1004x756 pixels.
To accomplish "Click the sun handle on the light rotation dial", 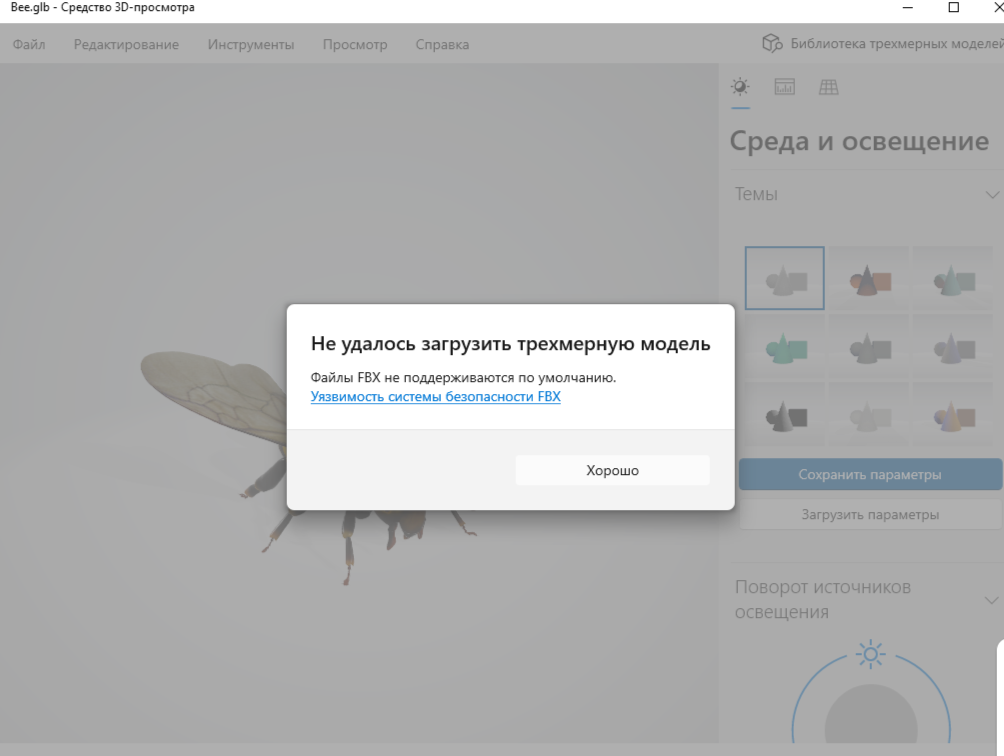I will [871, 654].
